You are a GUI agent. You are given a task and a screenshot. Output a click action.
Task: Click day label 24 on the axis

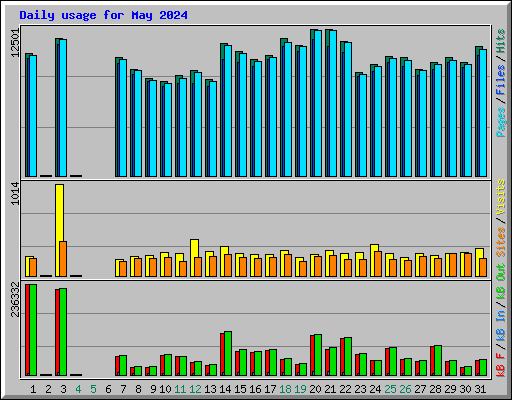coord(375,389)
